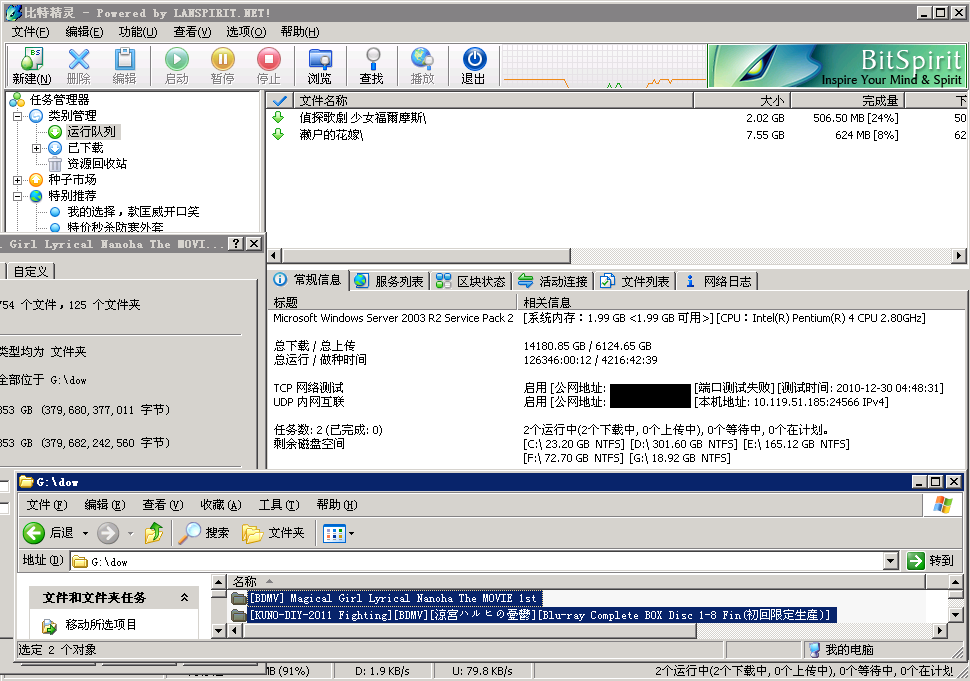This screenshot has width=970, height=681.
Task: Click the Explorer up-folder icon
Action: tap(153, 533)
